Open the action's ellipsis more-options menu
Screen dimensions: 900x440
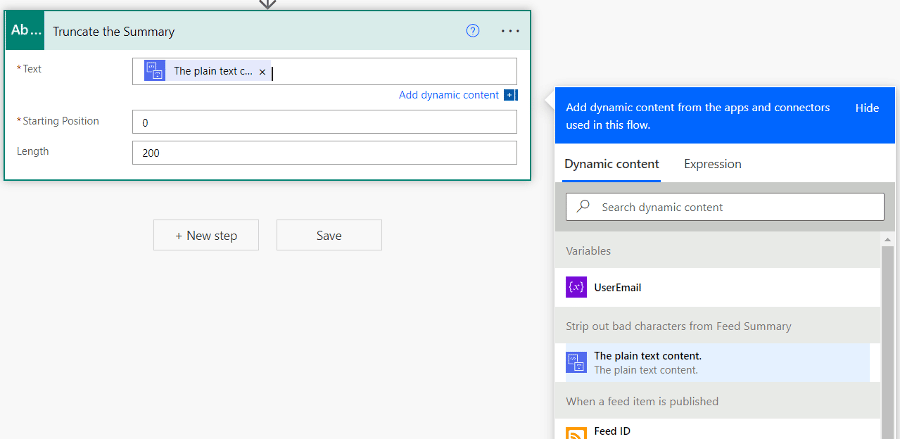[x=510, y=31]
